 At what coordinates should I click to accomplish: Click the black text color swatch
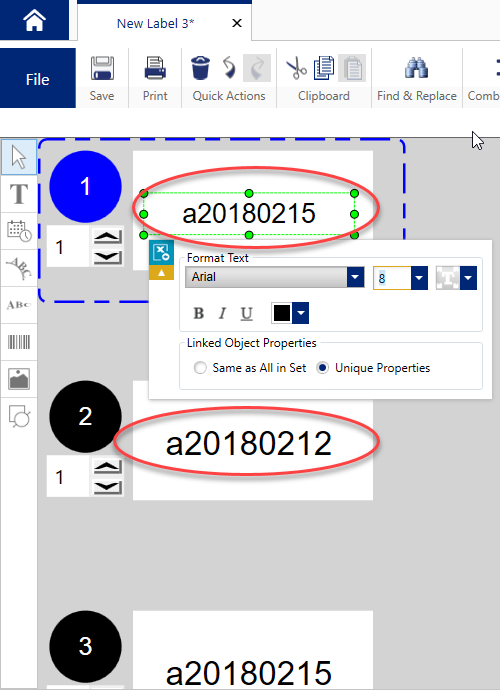pos(282,313)
